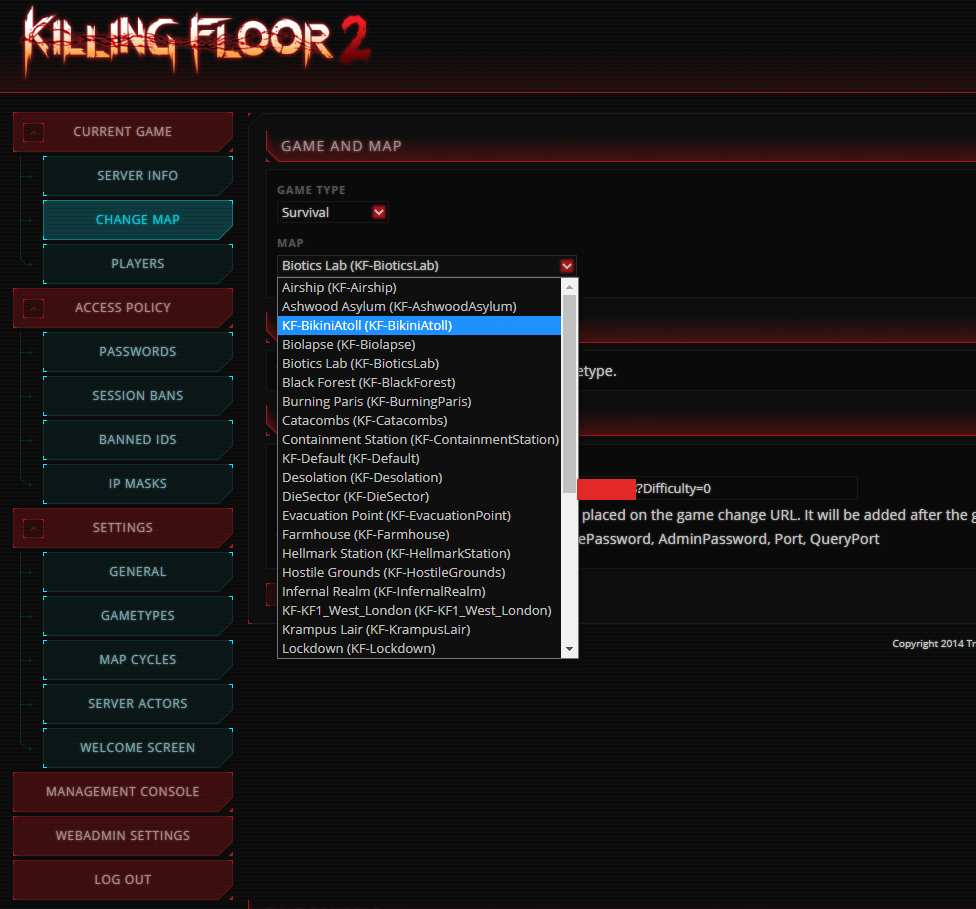Click the map list scrollbar thumb
The image size is (976, 909).
pos(569,394)
